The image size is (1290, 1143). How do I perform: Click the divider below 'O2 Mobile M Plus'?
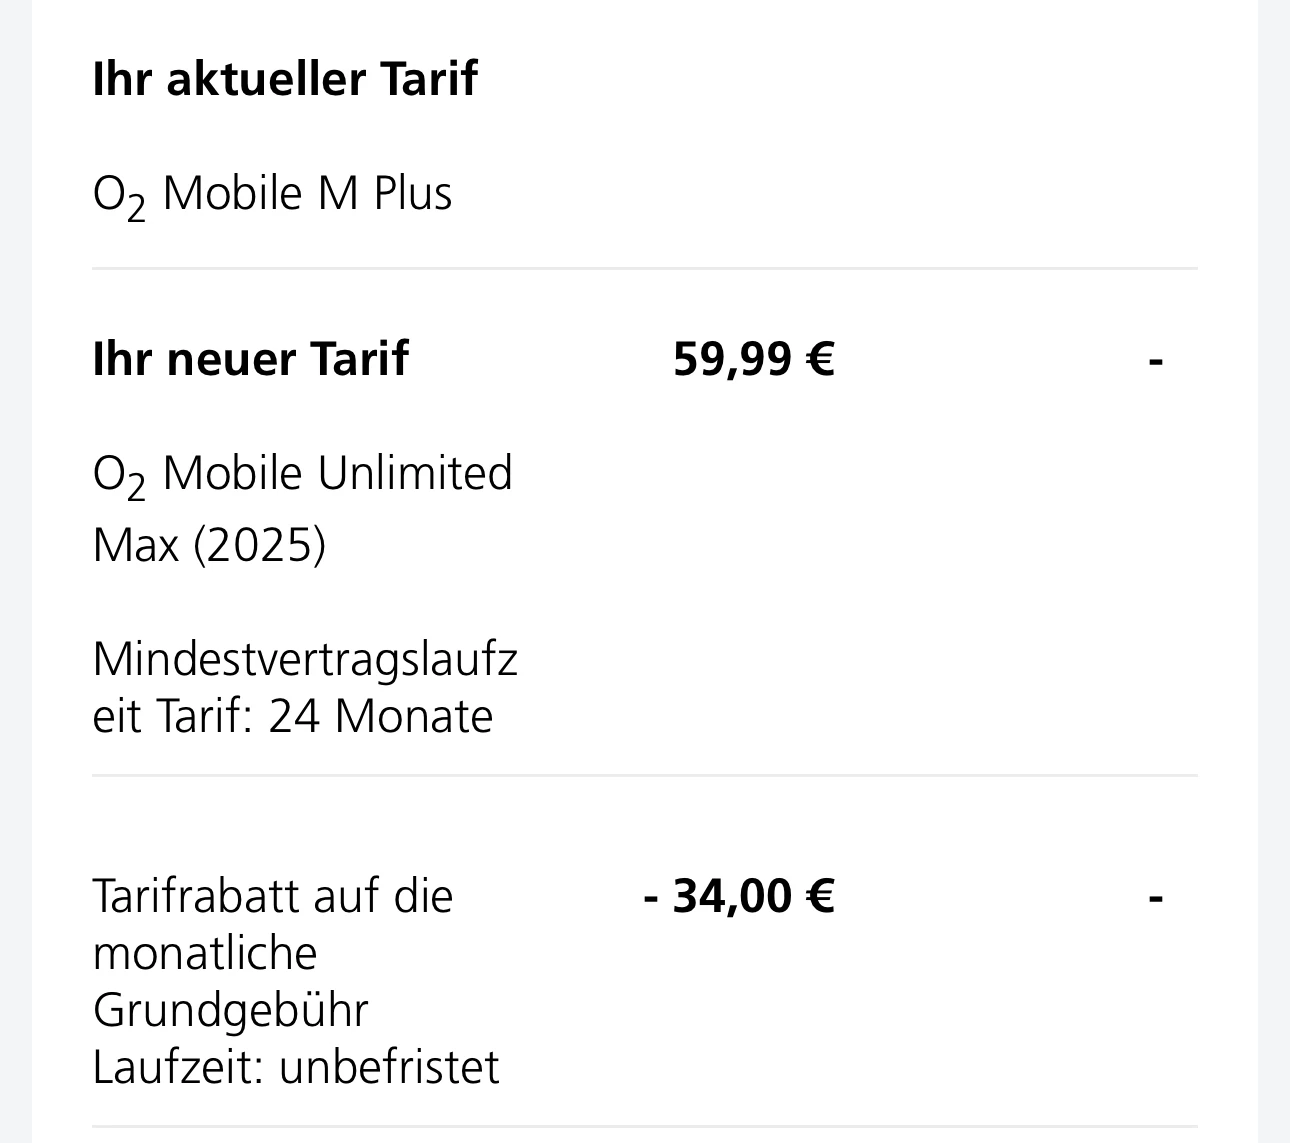(645, 268)
